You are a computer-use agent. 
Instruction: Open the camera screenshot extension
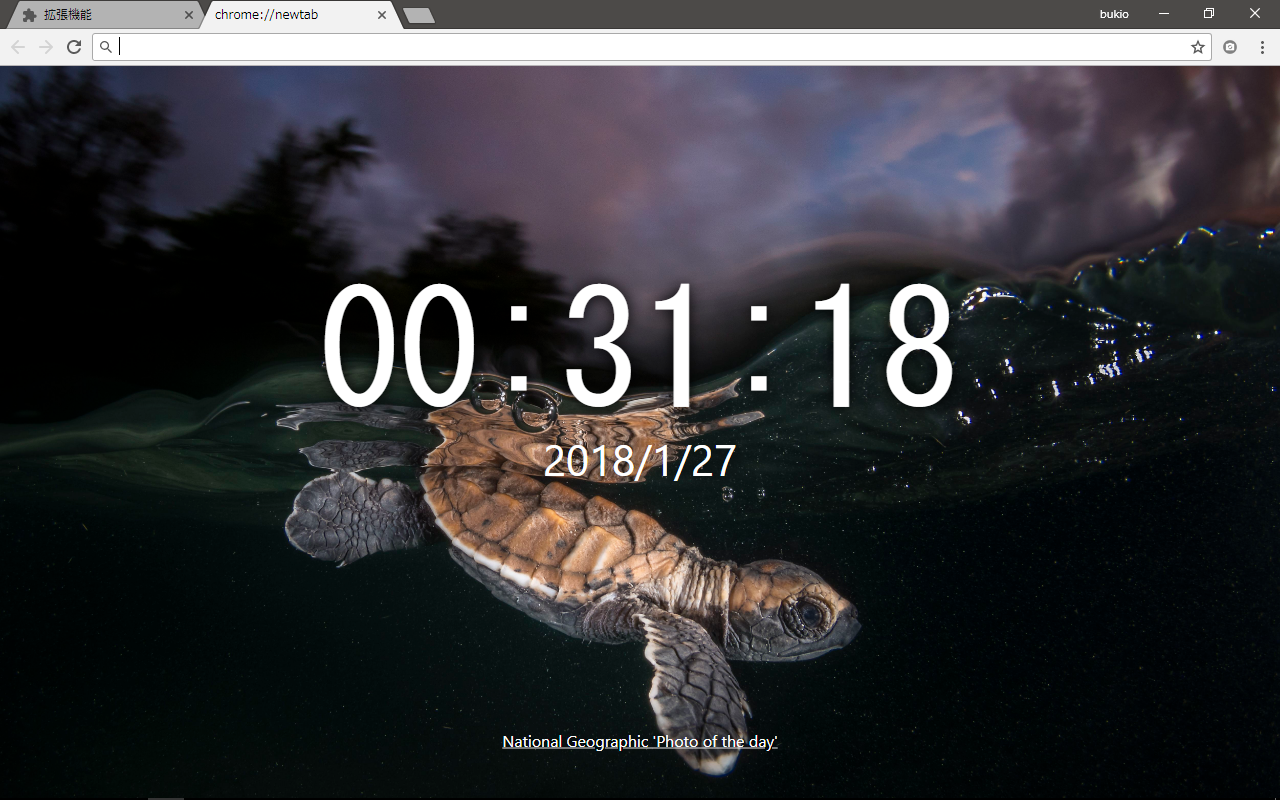1230,46
